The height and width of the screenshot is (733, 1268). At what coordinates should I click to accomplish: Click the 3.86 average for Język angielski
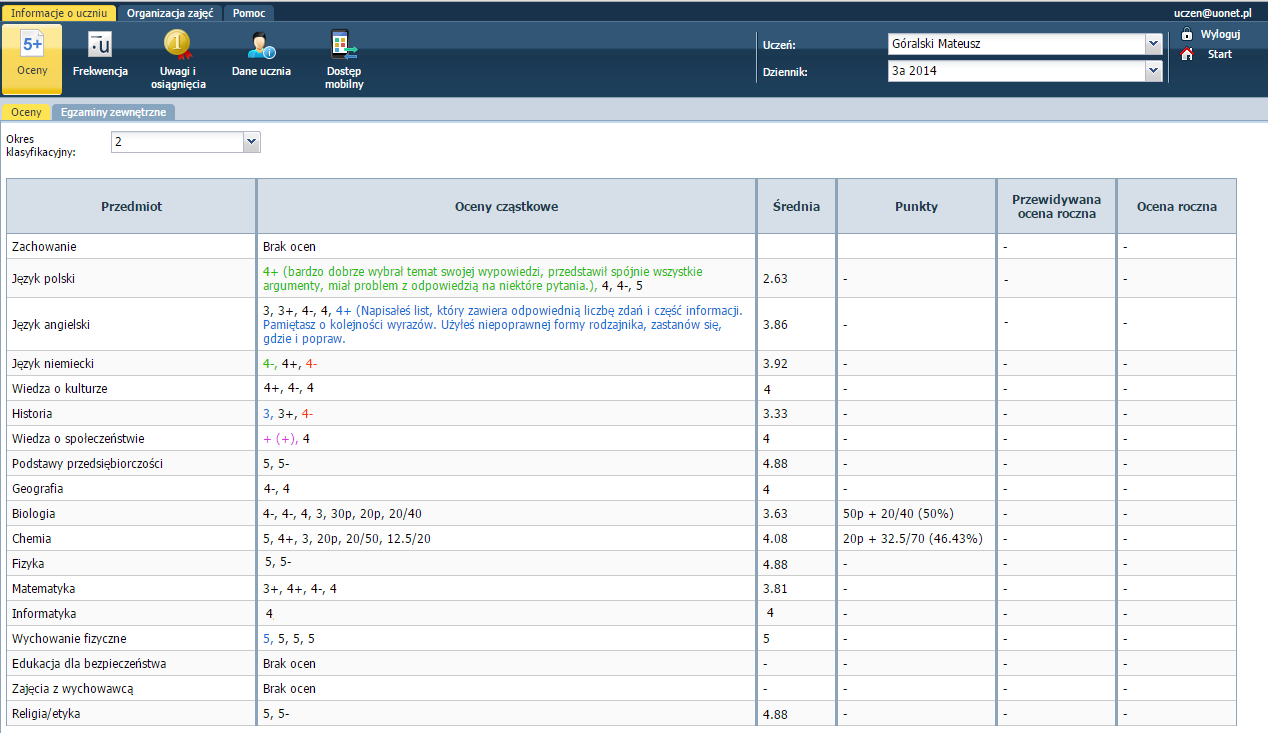[775, 325]
